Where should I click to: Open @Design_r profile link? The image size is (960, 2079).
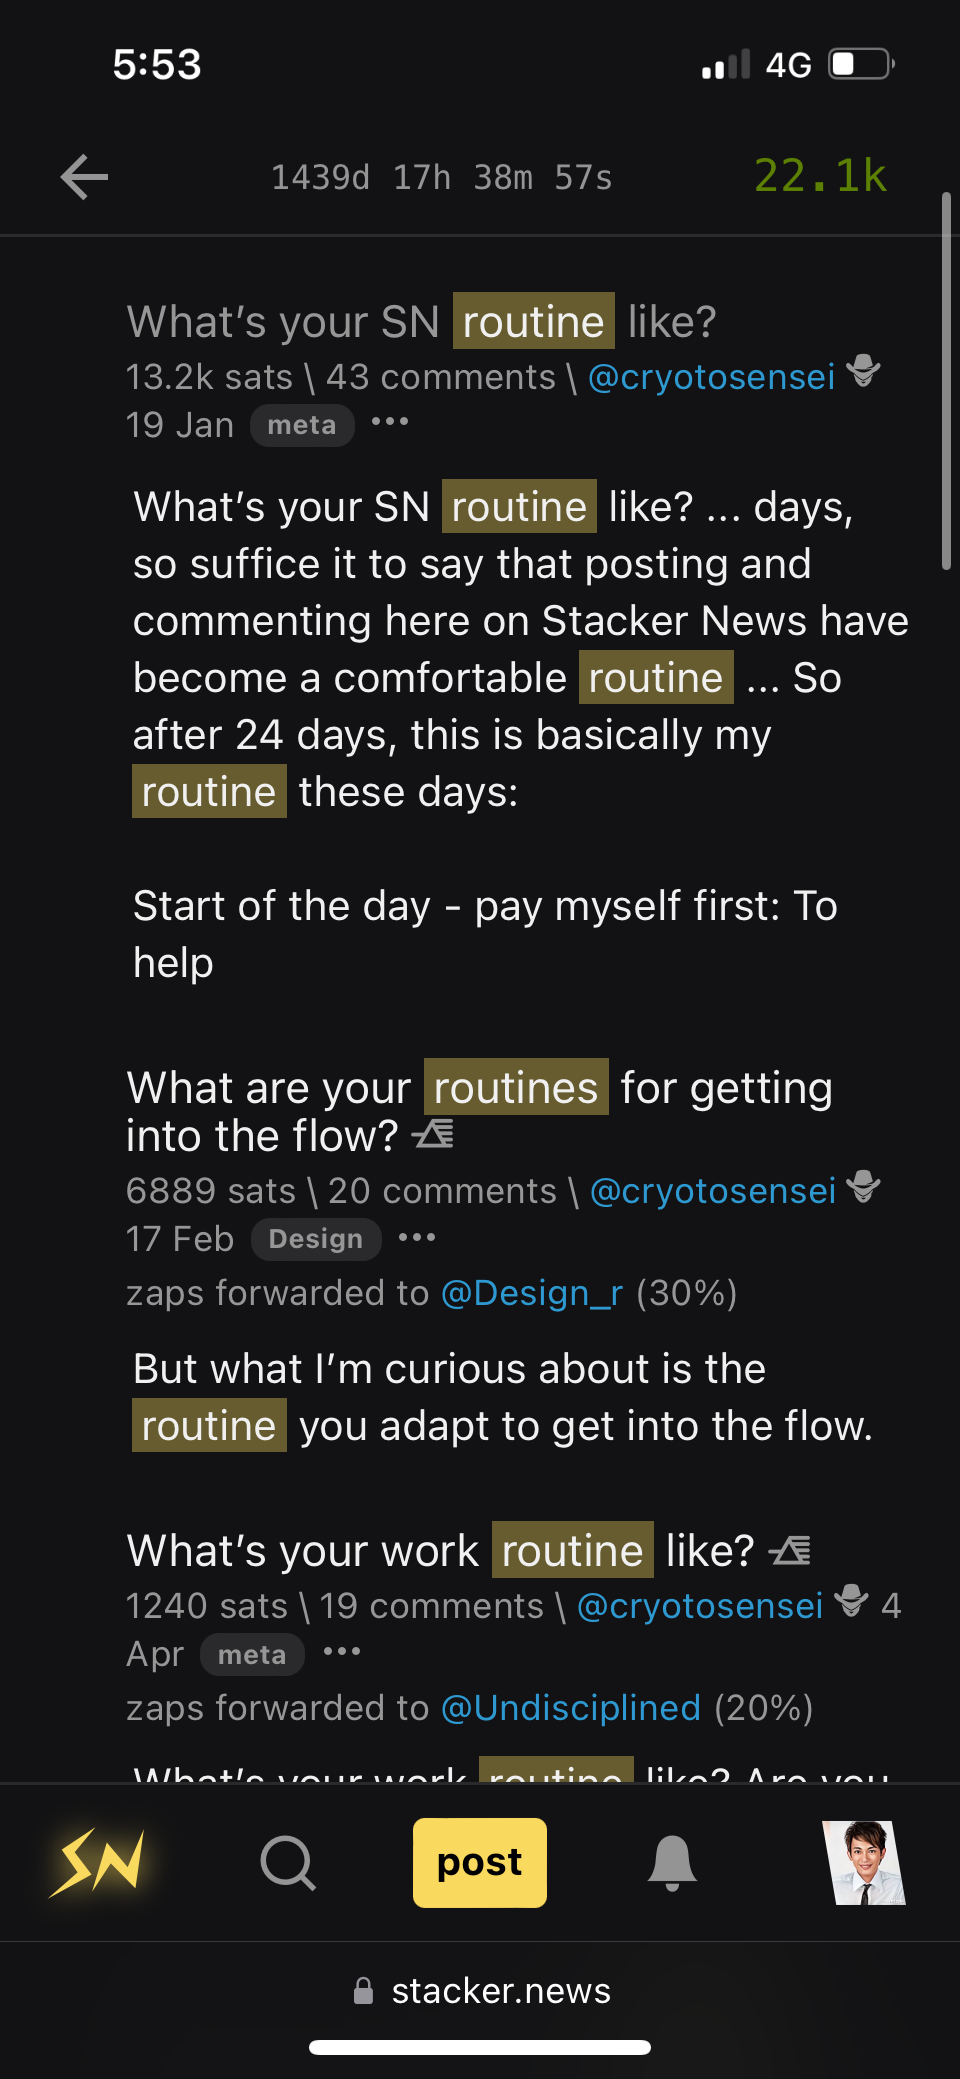click(532, 1293)
